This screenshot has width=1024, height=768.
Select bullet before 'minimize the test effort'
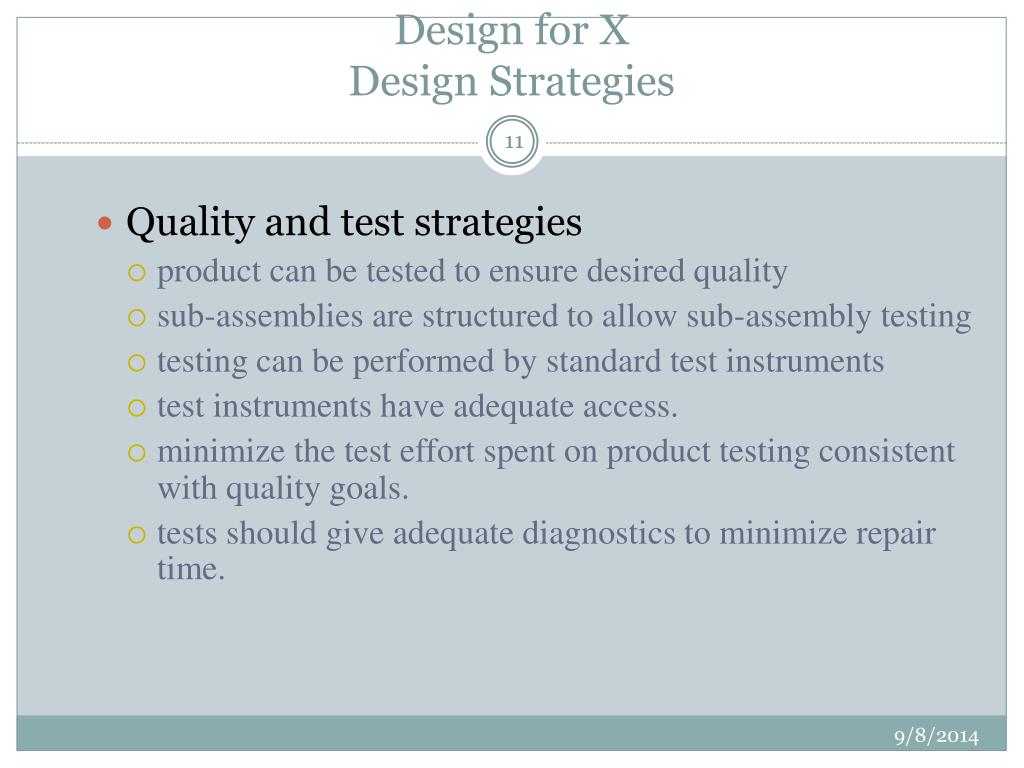click(x=136, y=453)
